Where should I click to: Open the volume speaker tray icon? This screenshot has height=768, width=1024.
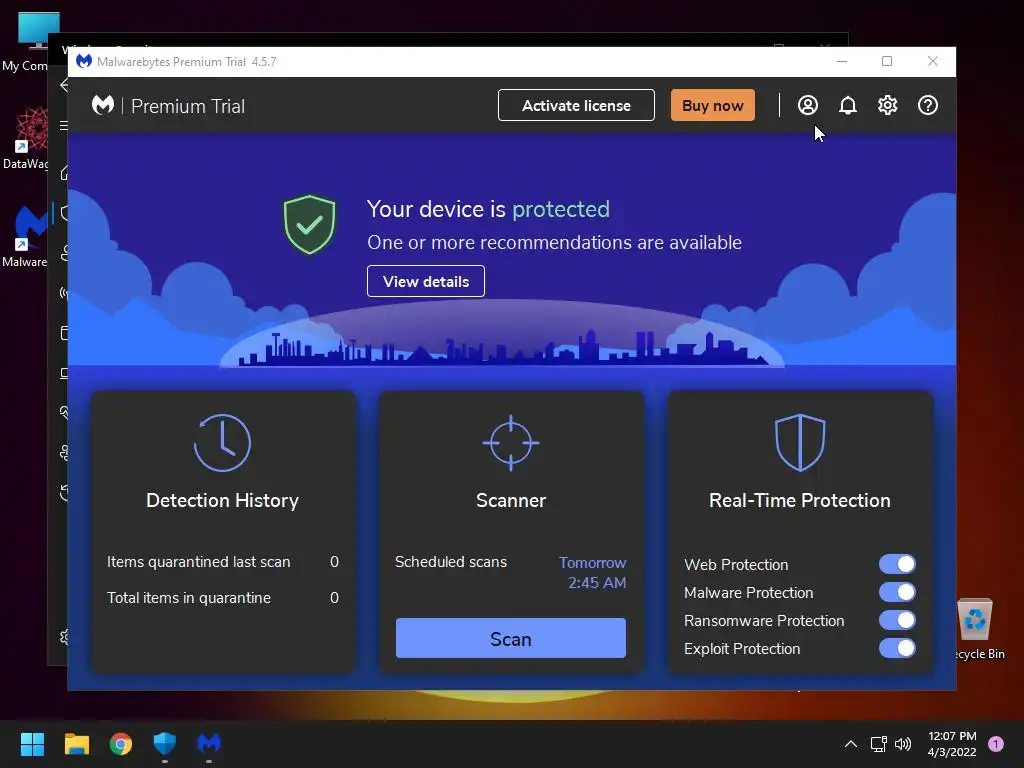click(903, 744)
